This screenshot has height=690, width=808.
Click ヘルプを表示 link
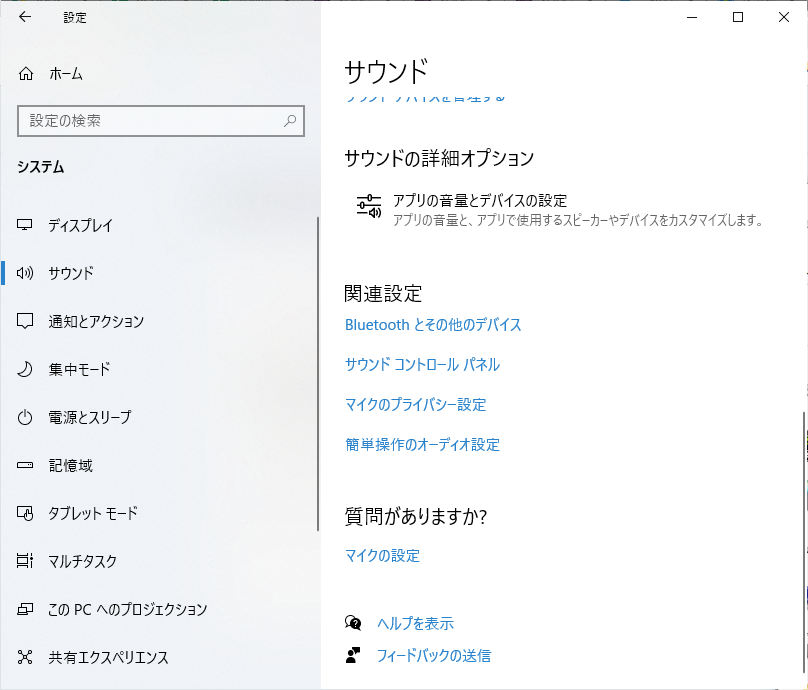click(415, 623)
